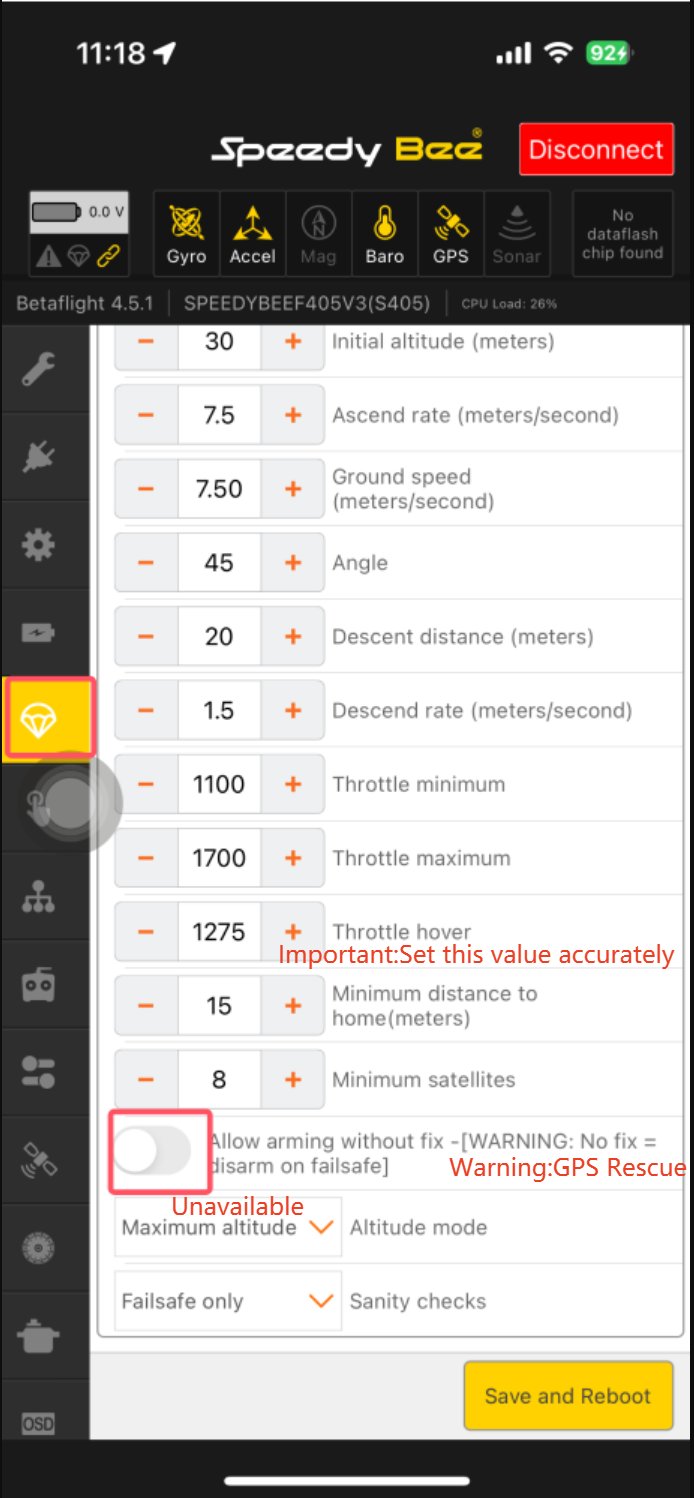Increase the Descend rate value
Screen dimensions: 694x1498
click(293, 711)
